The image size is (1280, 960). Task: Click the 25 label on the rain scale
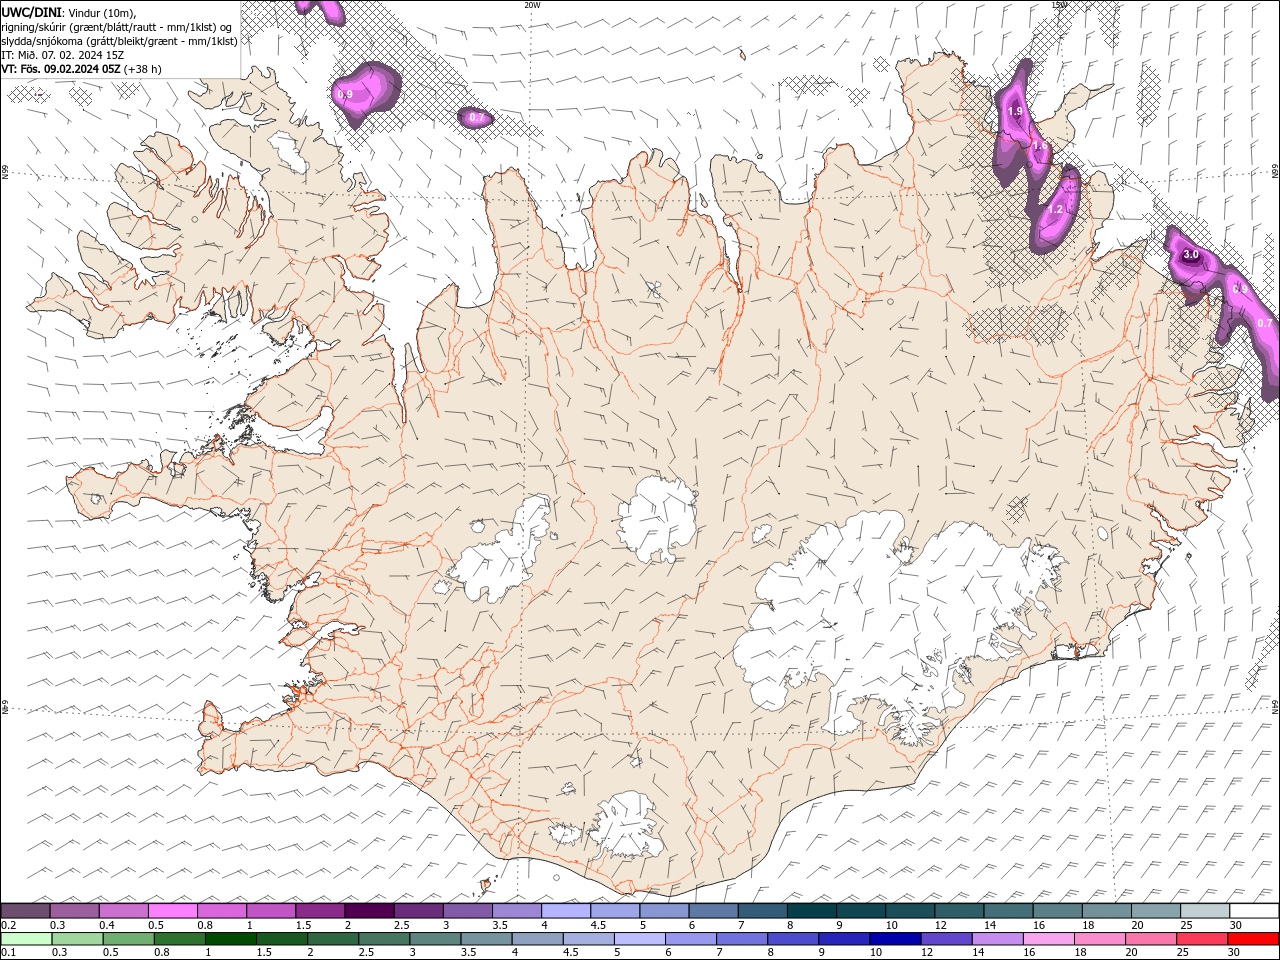[1182, 953]
